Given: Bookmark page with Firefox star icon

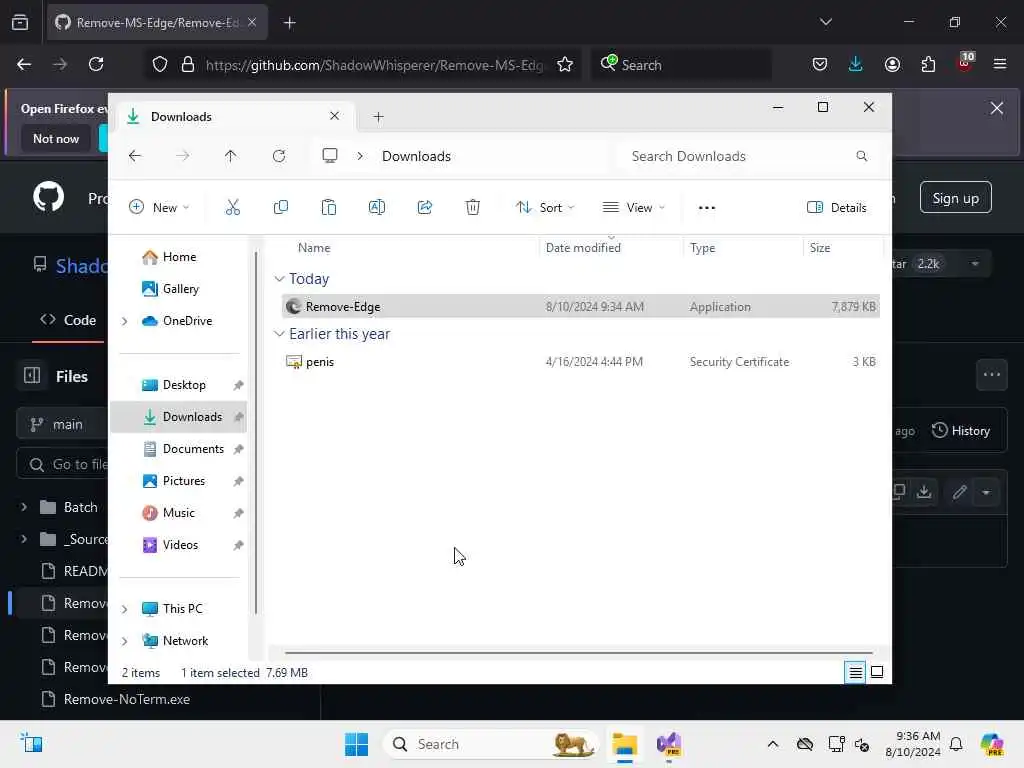Looking at the screenshot, I should click(565, 64).
